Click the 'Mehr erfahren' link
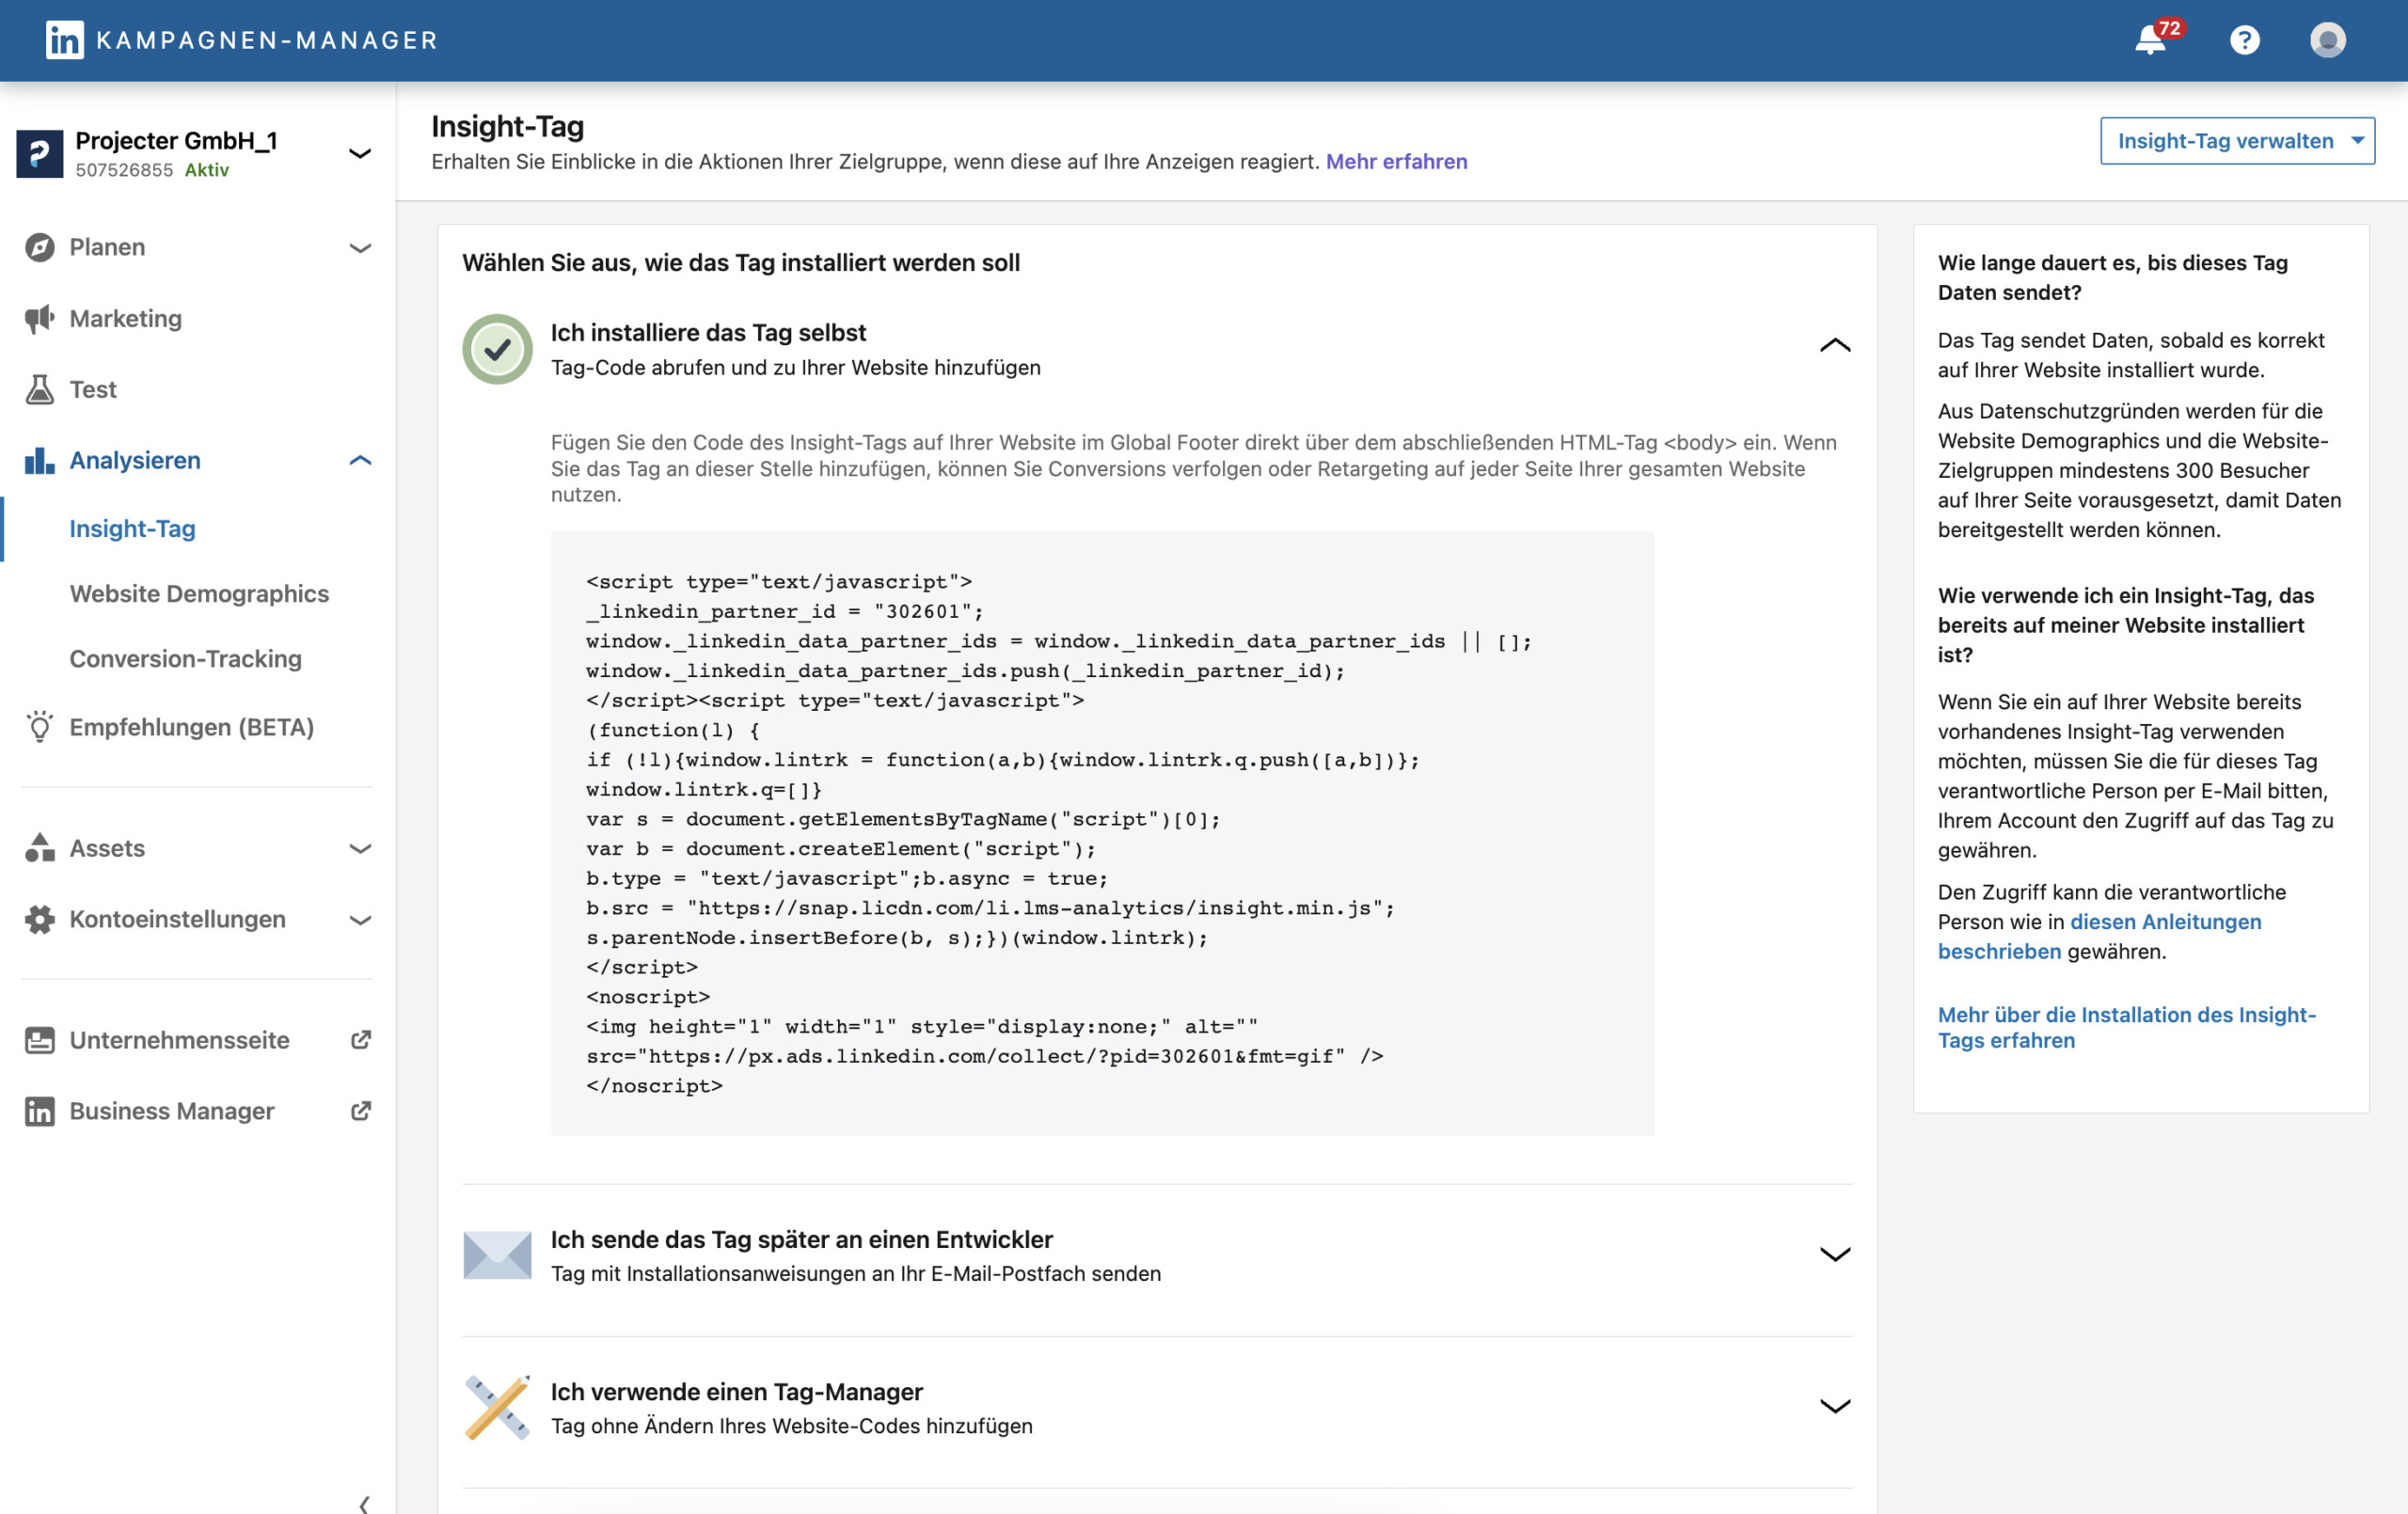 point(1396,161)
